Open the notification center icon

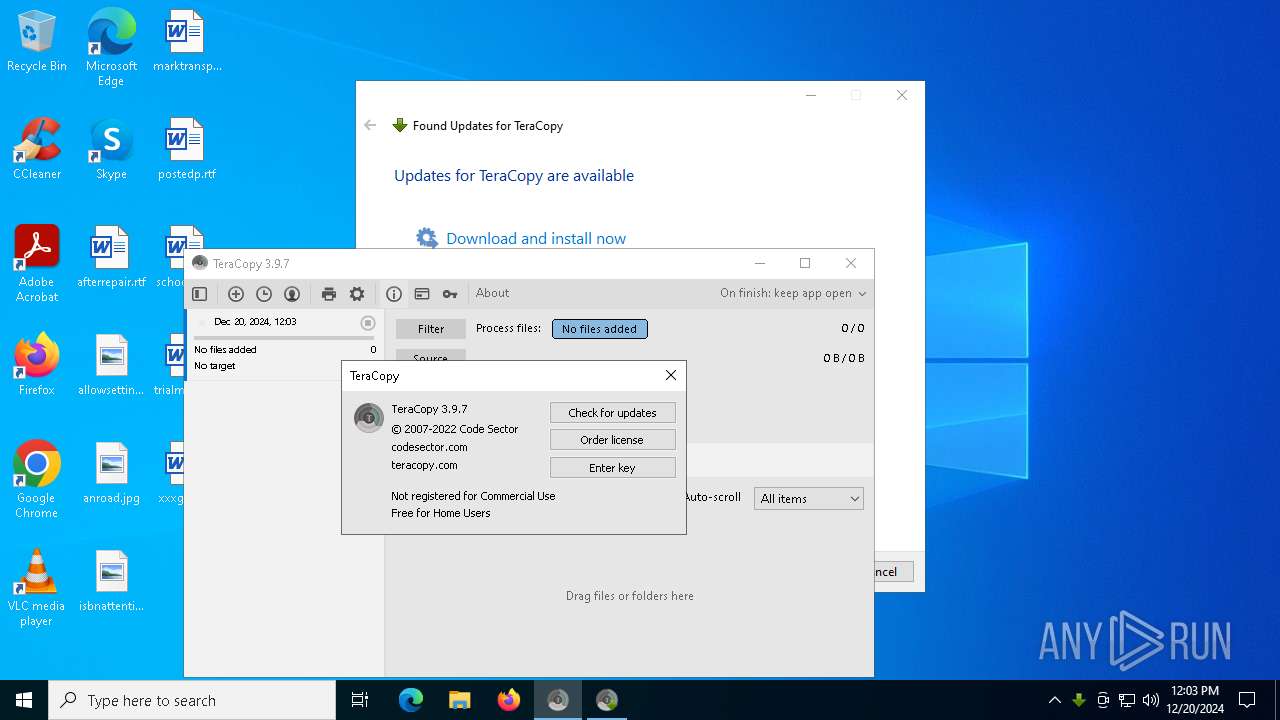coord(1247,700)
